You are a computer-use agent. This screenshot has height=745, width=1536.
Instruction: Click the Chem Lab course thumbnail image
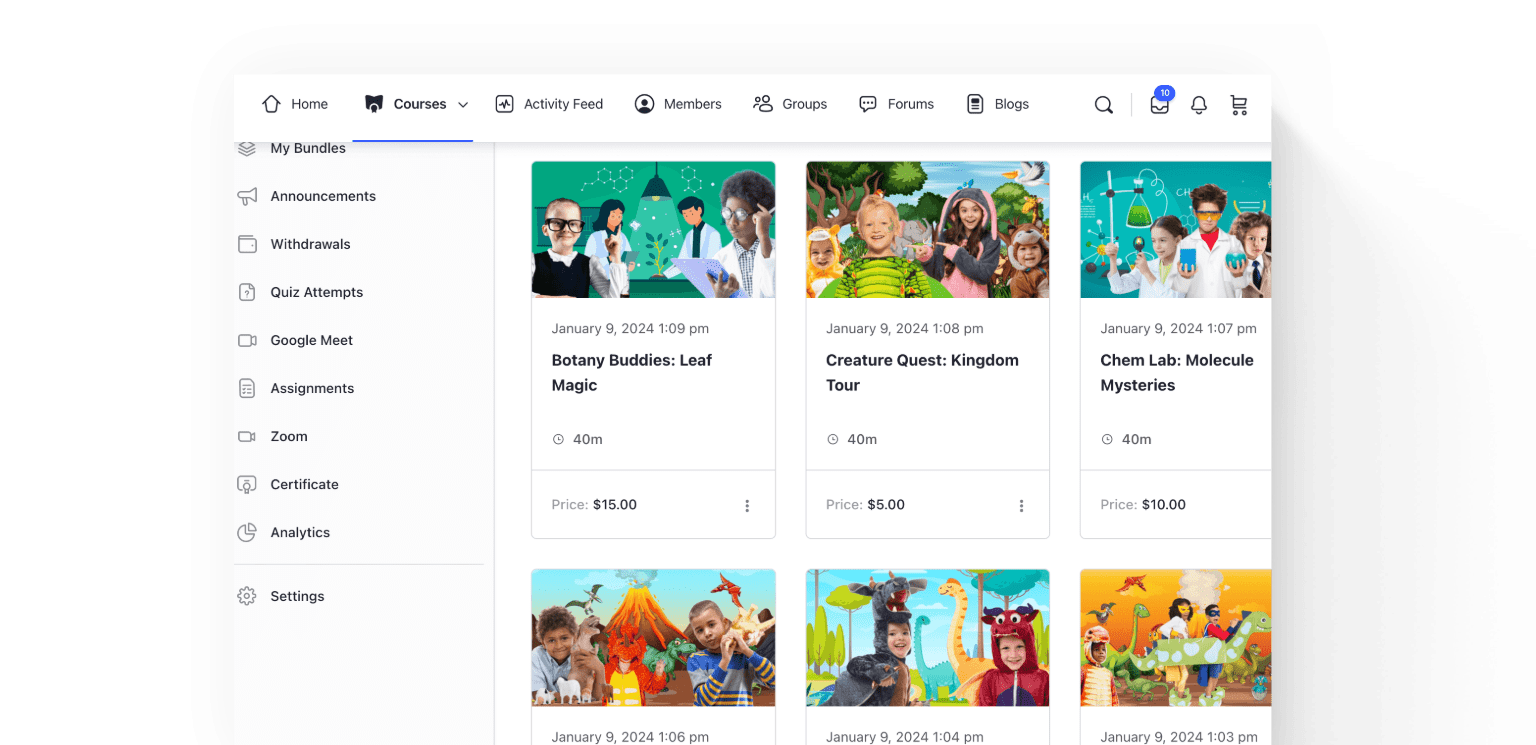(1175, 230)
